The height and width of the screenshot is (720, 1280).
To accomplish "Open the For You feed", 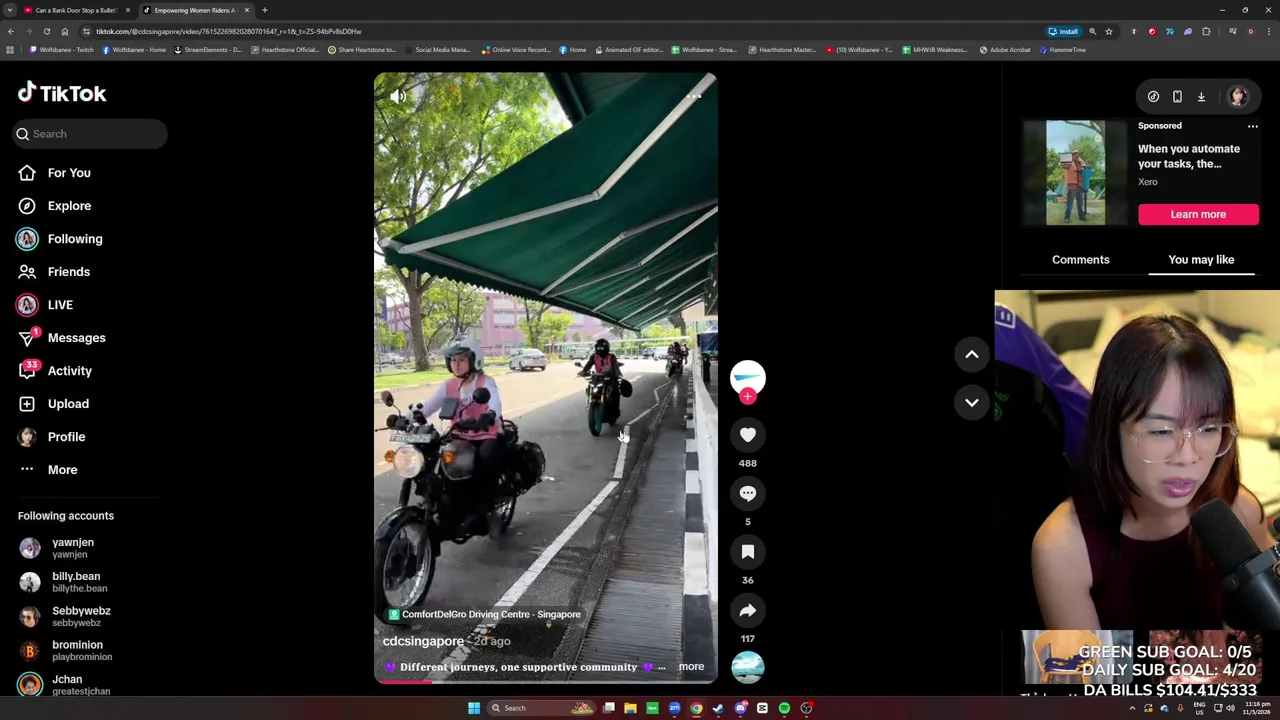I will point(55,173).
